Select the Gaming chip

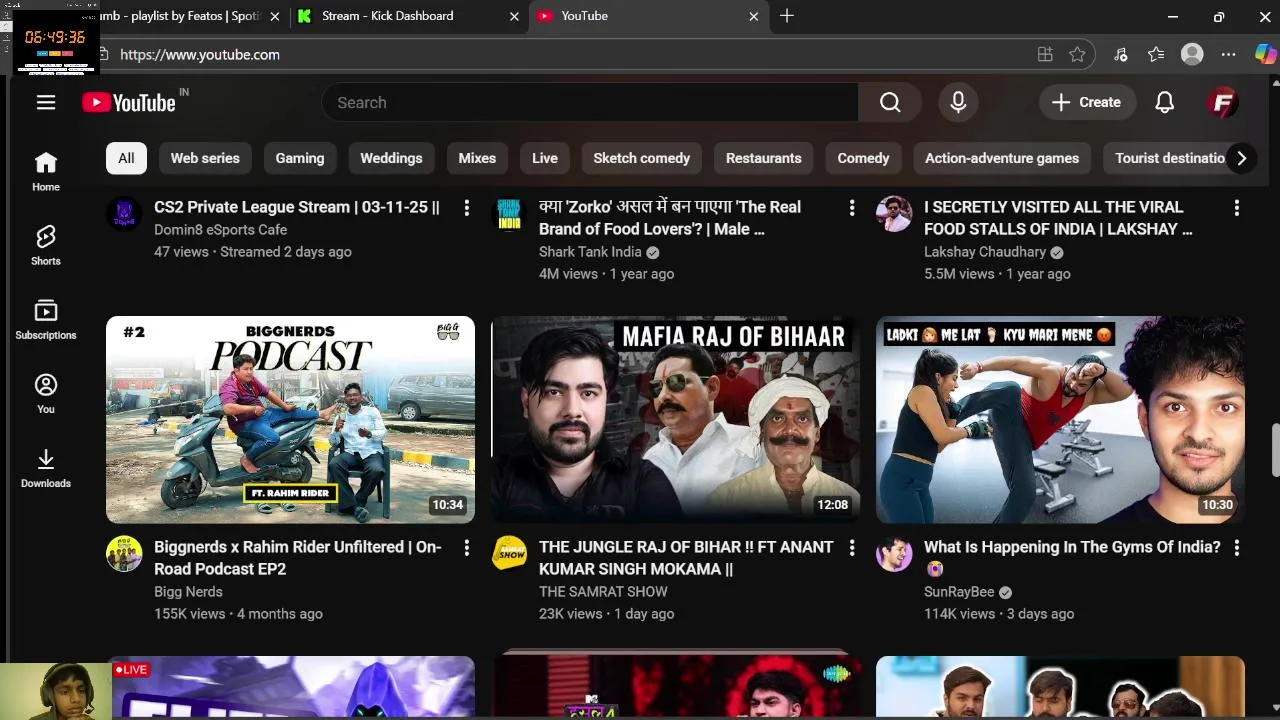[x=300, y=158]
